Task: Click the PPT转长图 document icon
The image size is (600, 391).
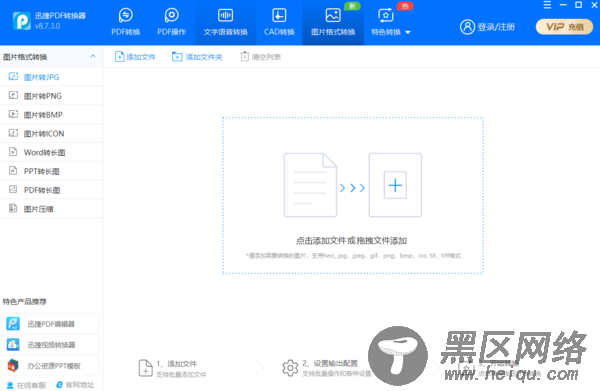Action: [13, 171]
